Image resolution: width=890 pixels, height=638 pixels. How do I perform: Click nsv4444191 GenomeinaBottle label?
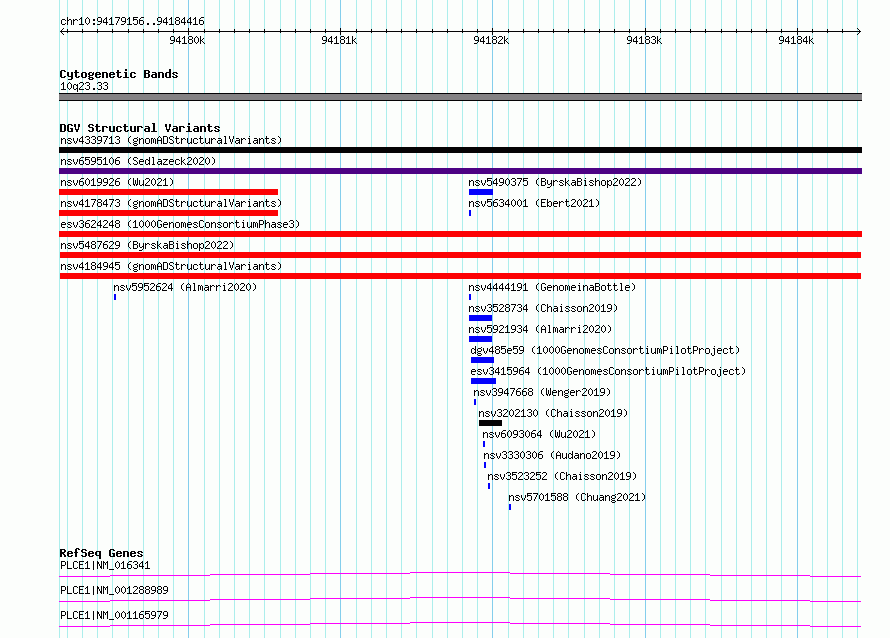click(x=552, y=287)
